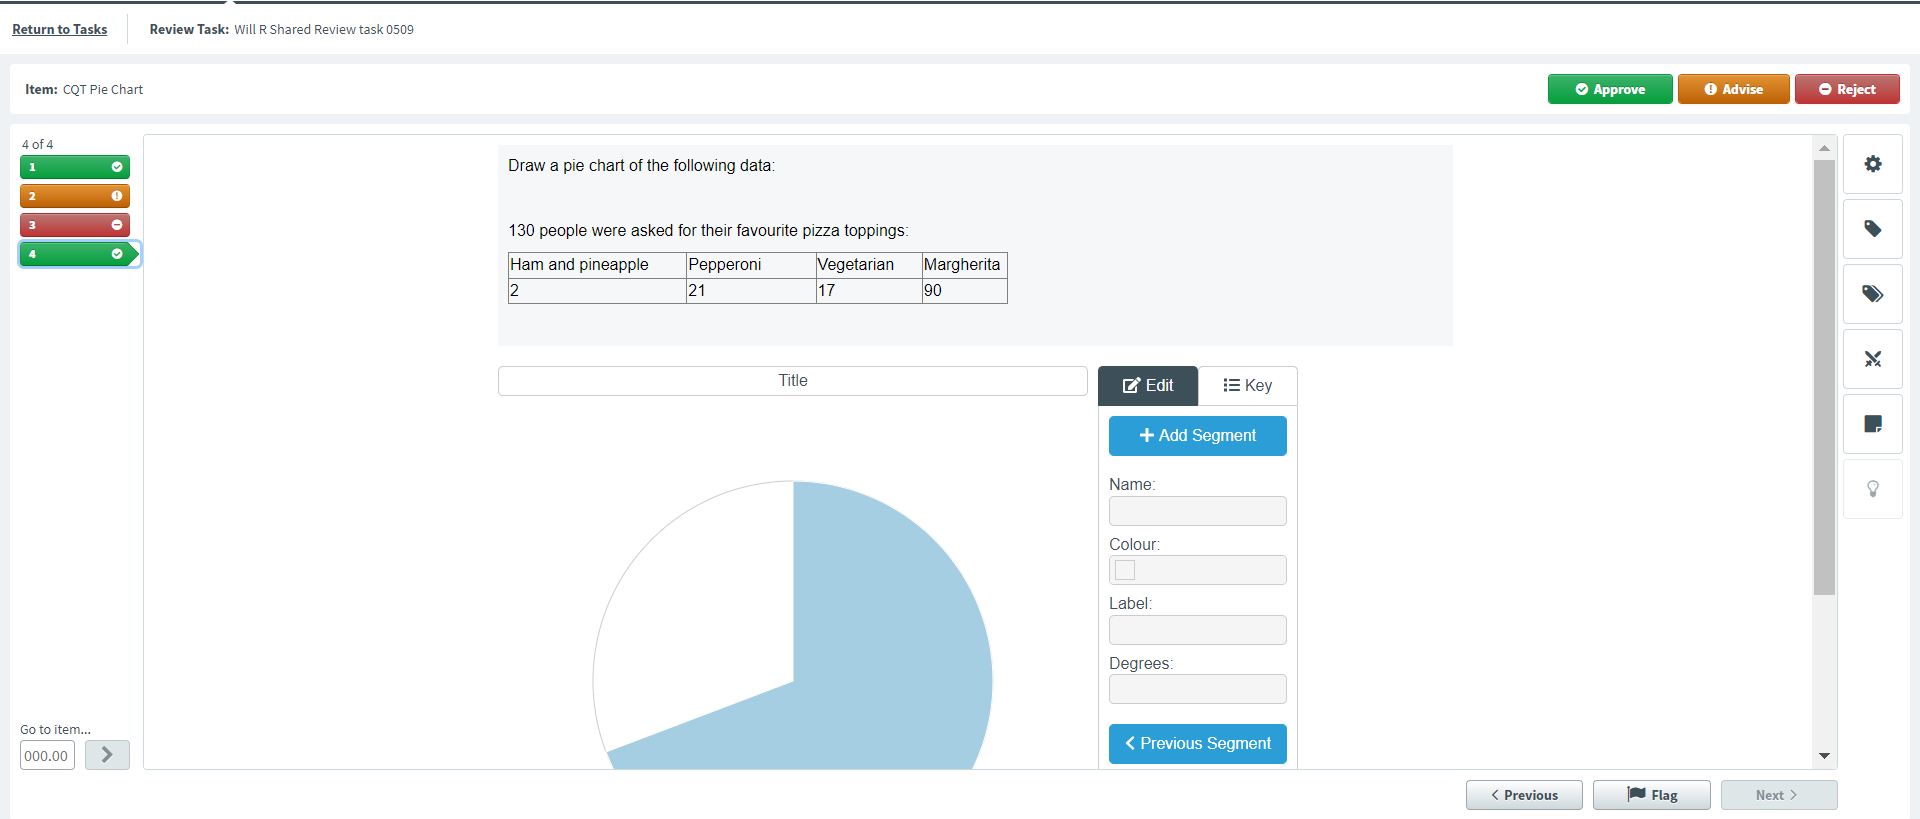
Task: Select review item 3 in list
Action: (75, 225)
